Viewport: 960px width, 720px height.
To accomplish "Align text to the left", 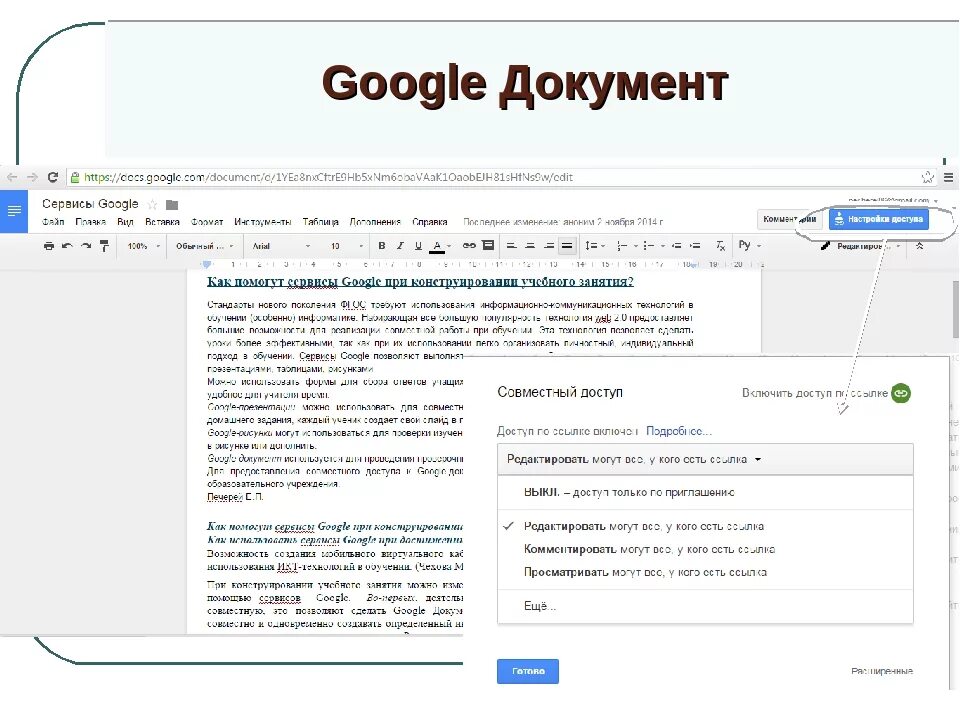I will coord(511,246).
